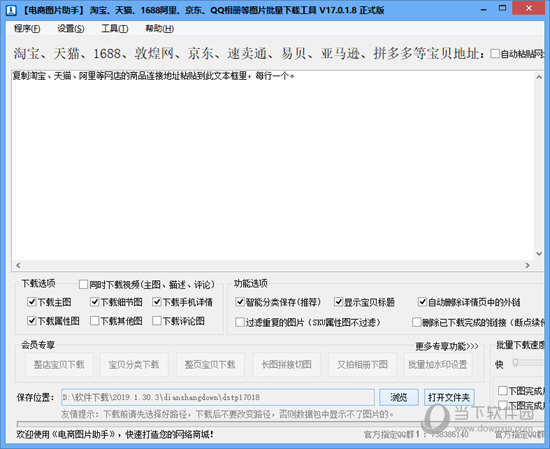The width and height of the screenshot is (550, 449).
Task: Check the 下载其他图 option
Action: tap(94, 321)
